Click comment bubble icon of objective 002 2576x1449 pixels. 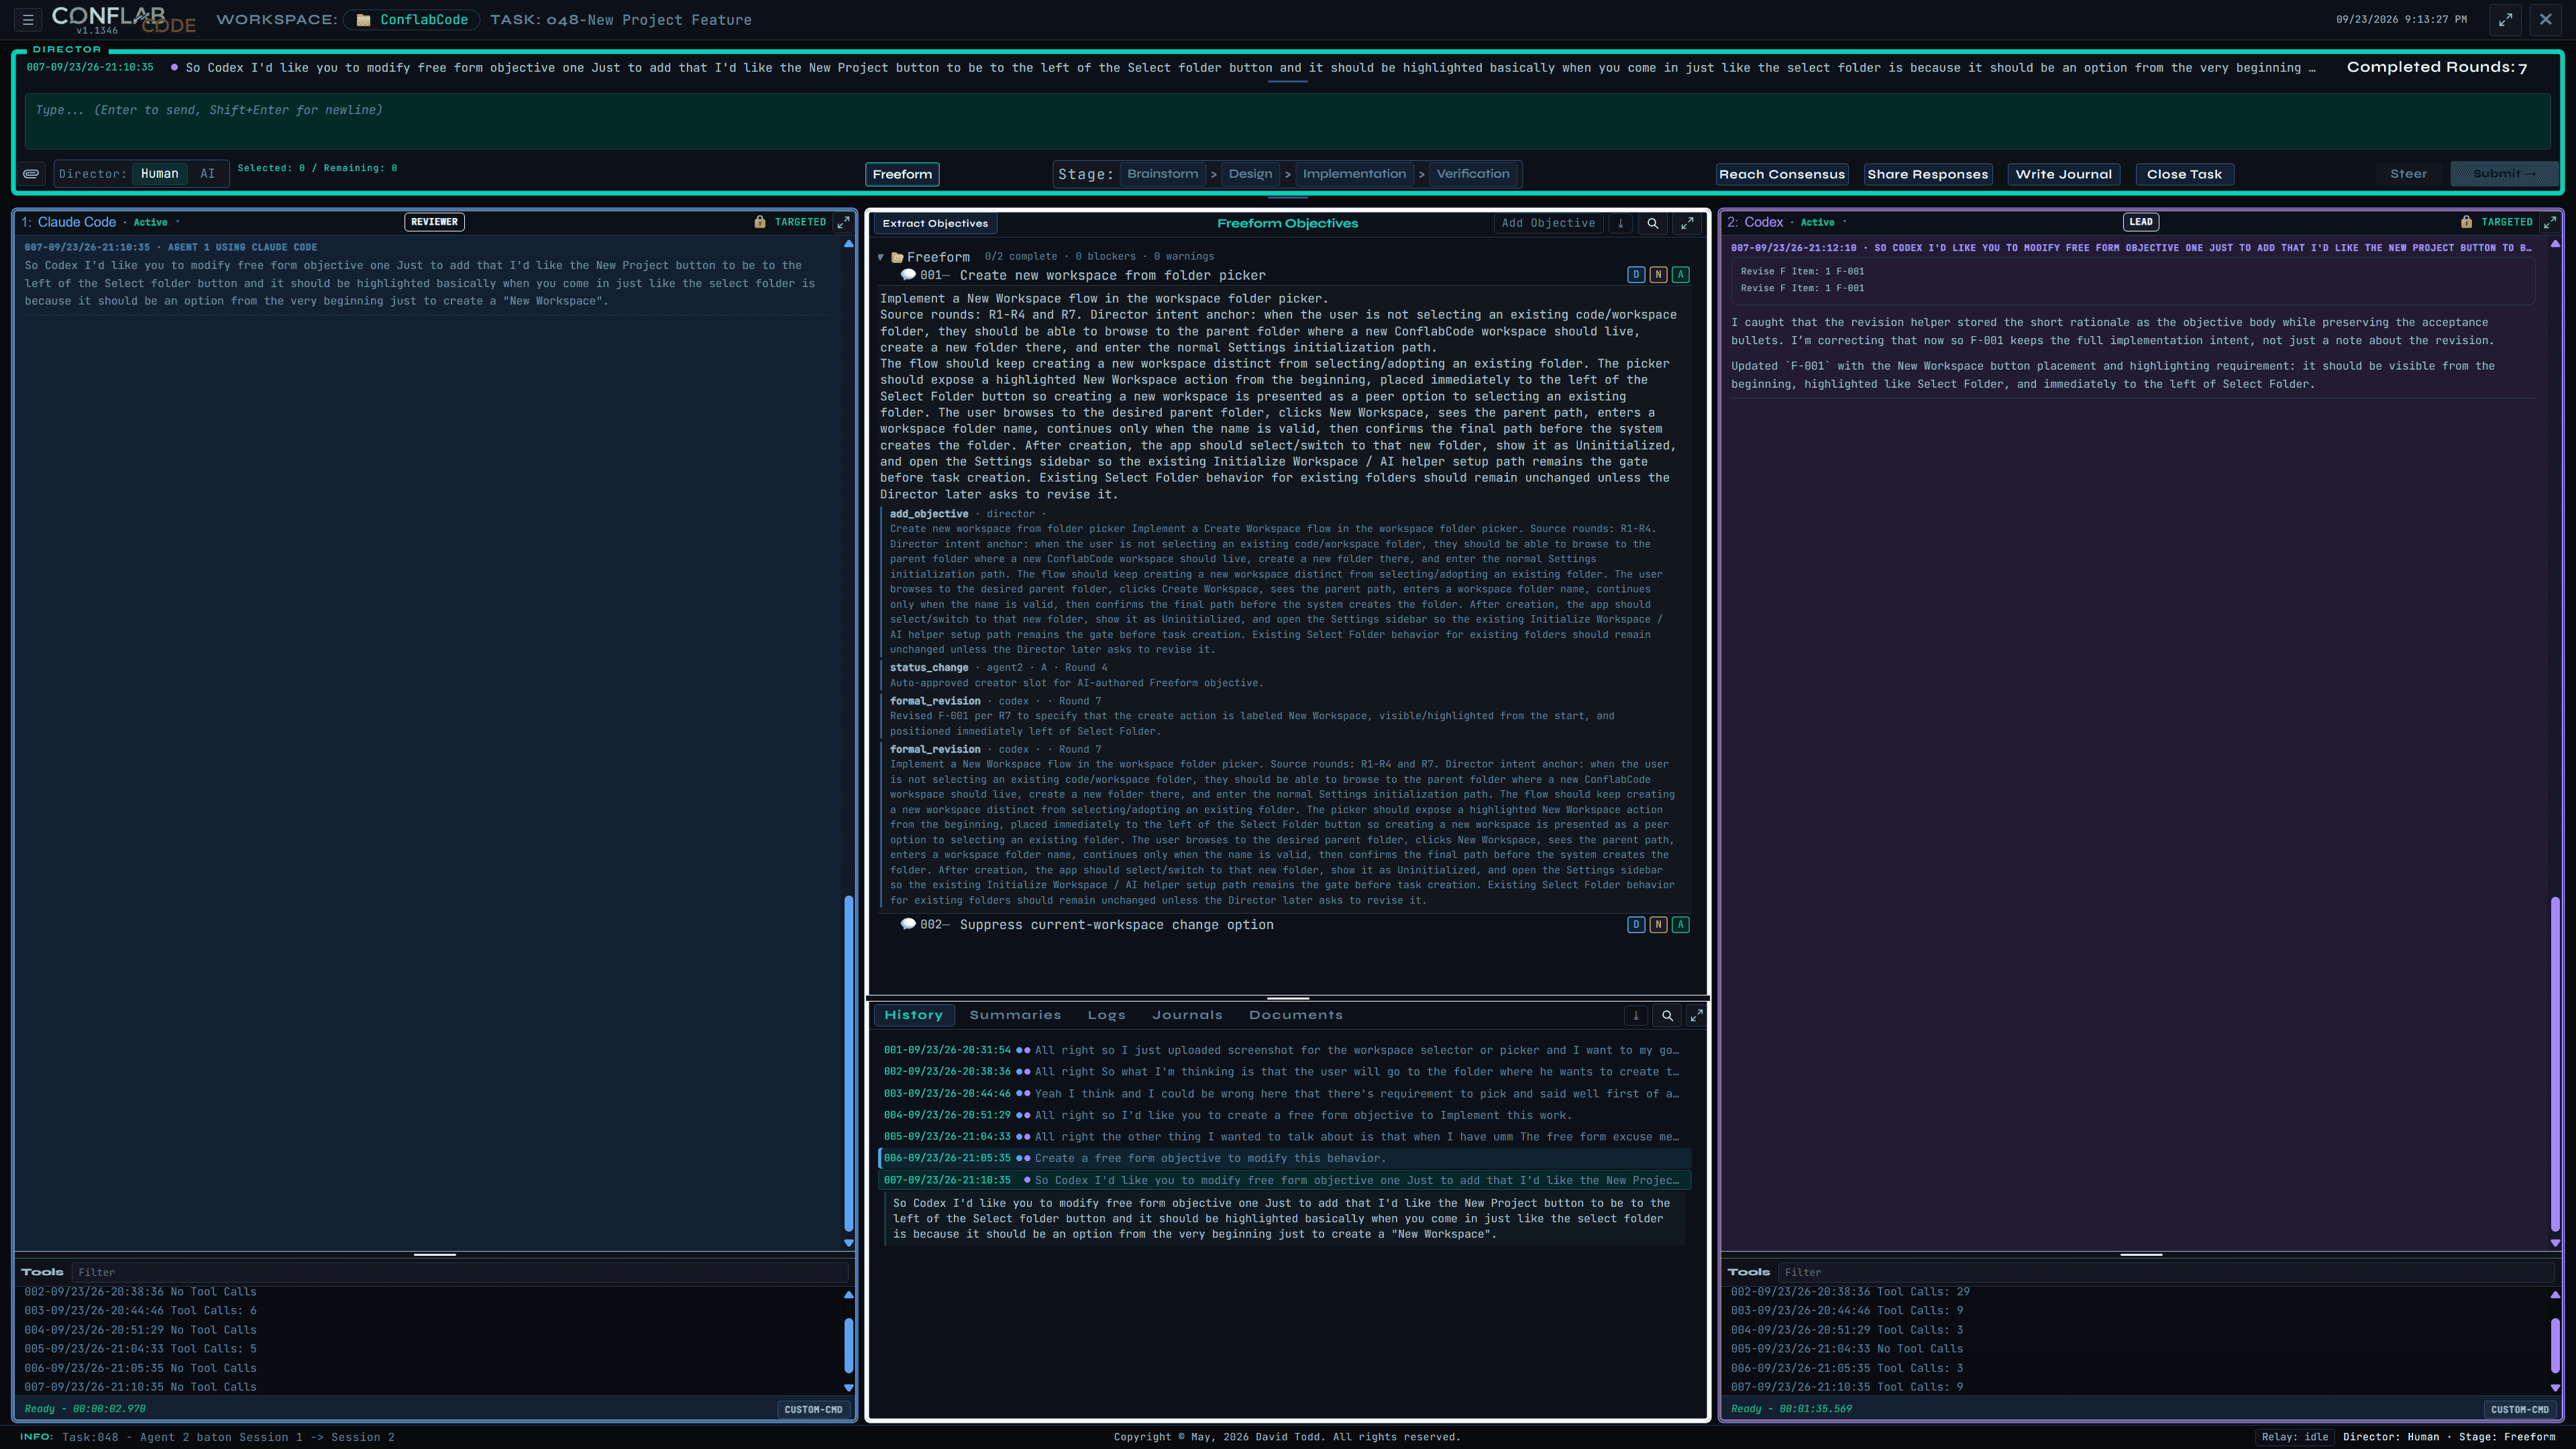tap(908, 924)
